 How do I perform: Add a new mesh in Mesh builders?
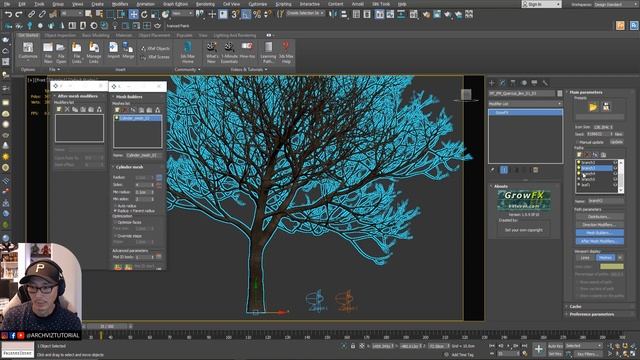pos(117,110)
